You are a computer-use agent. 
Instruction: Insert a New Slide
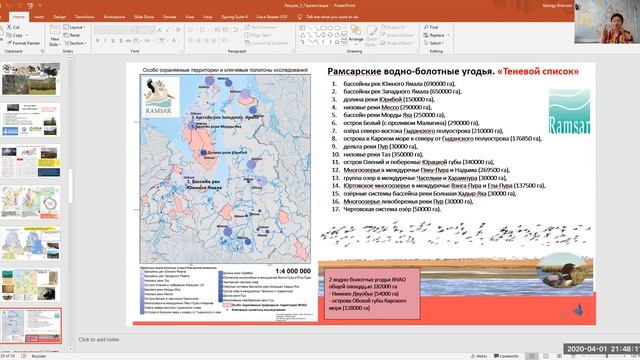(54, 36)
